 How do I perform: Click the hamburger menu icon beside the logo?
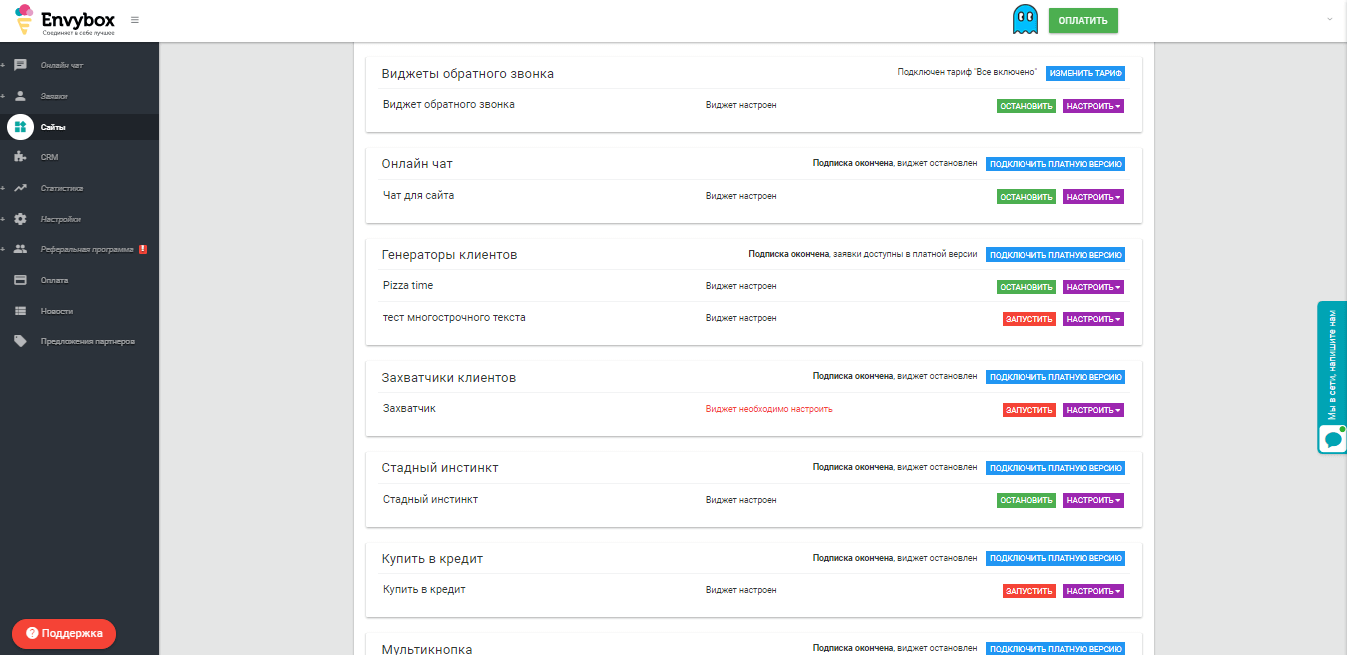pyautogui.click(x=135, y=20)
